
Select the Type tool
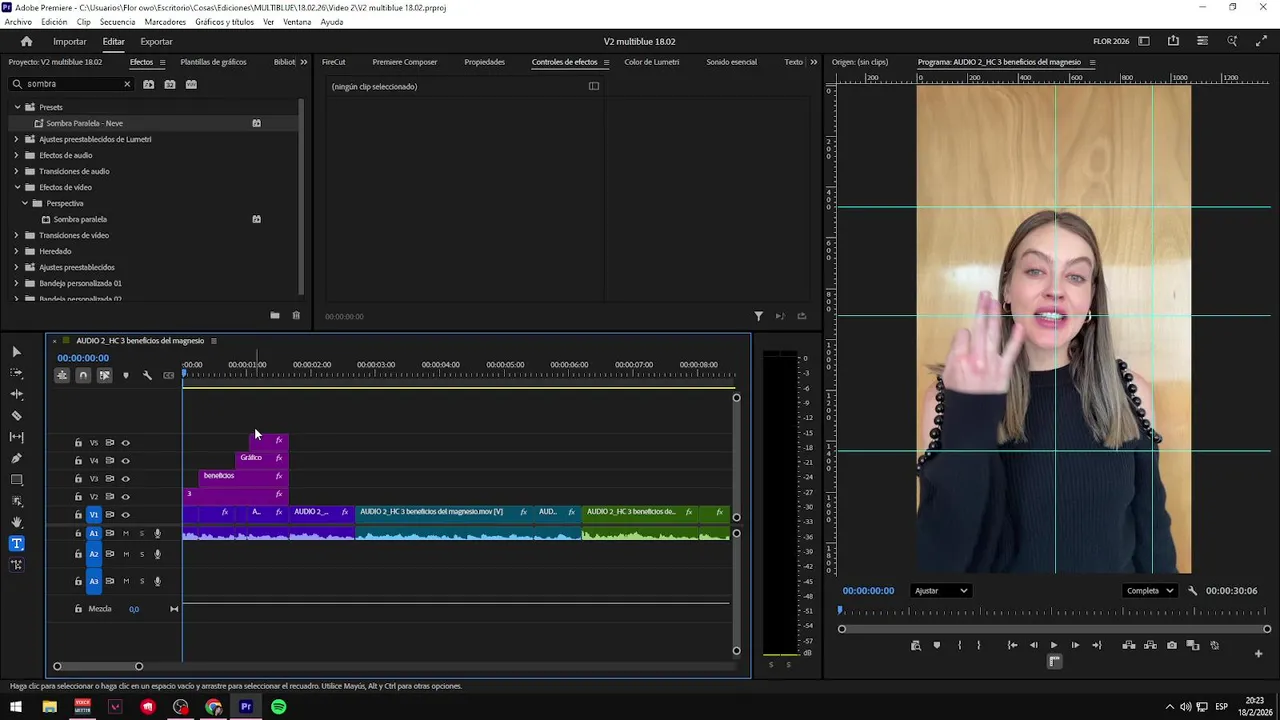pos(16,544)
